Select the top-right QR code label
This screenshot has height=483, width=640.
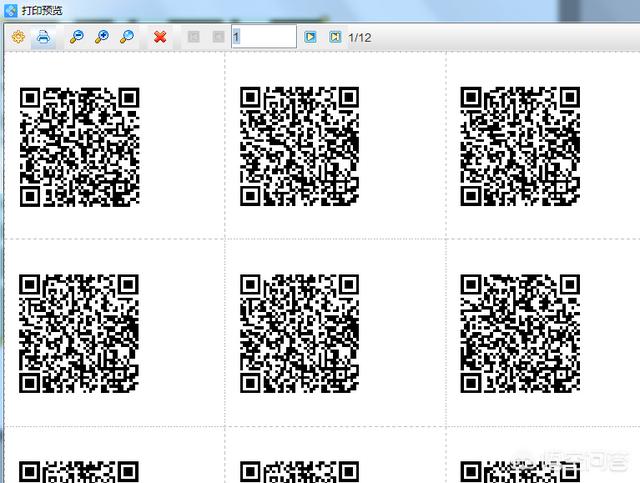(519, 146)
